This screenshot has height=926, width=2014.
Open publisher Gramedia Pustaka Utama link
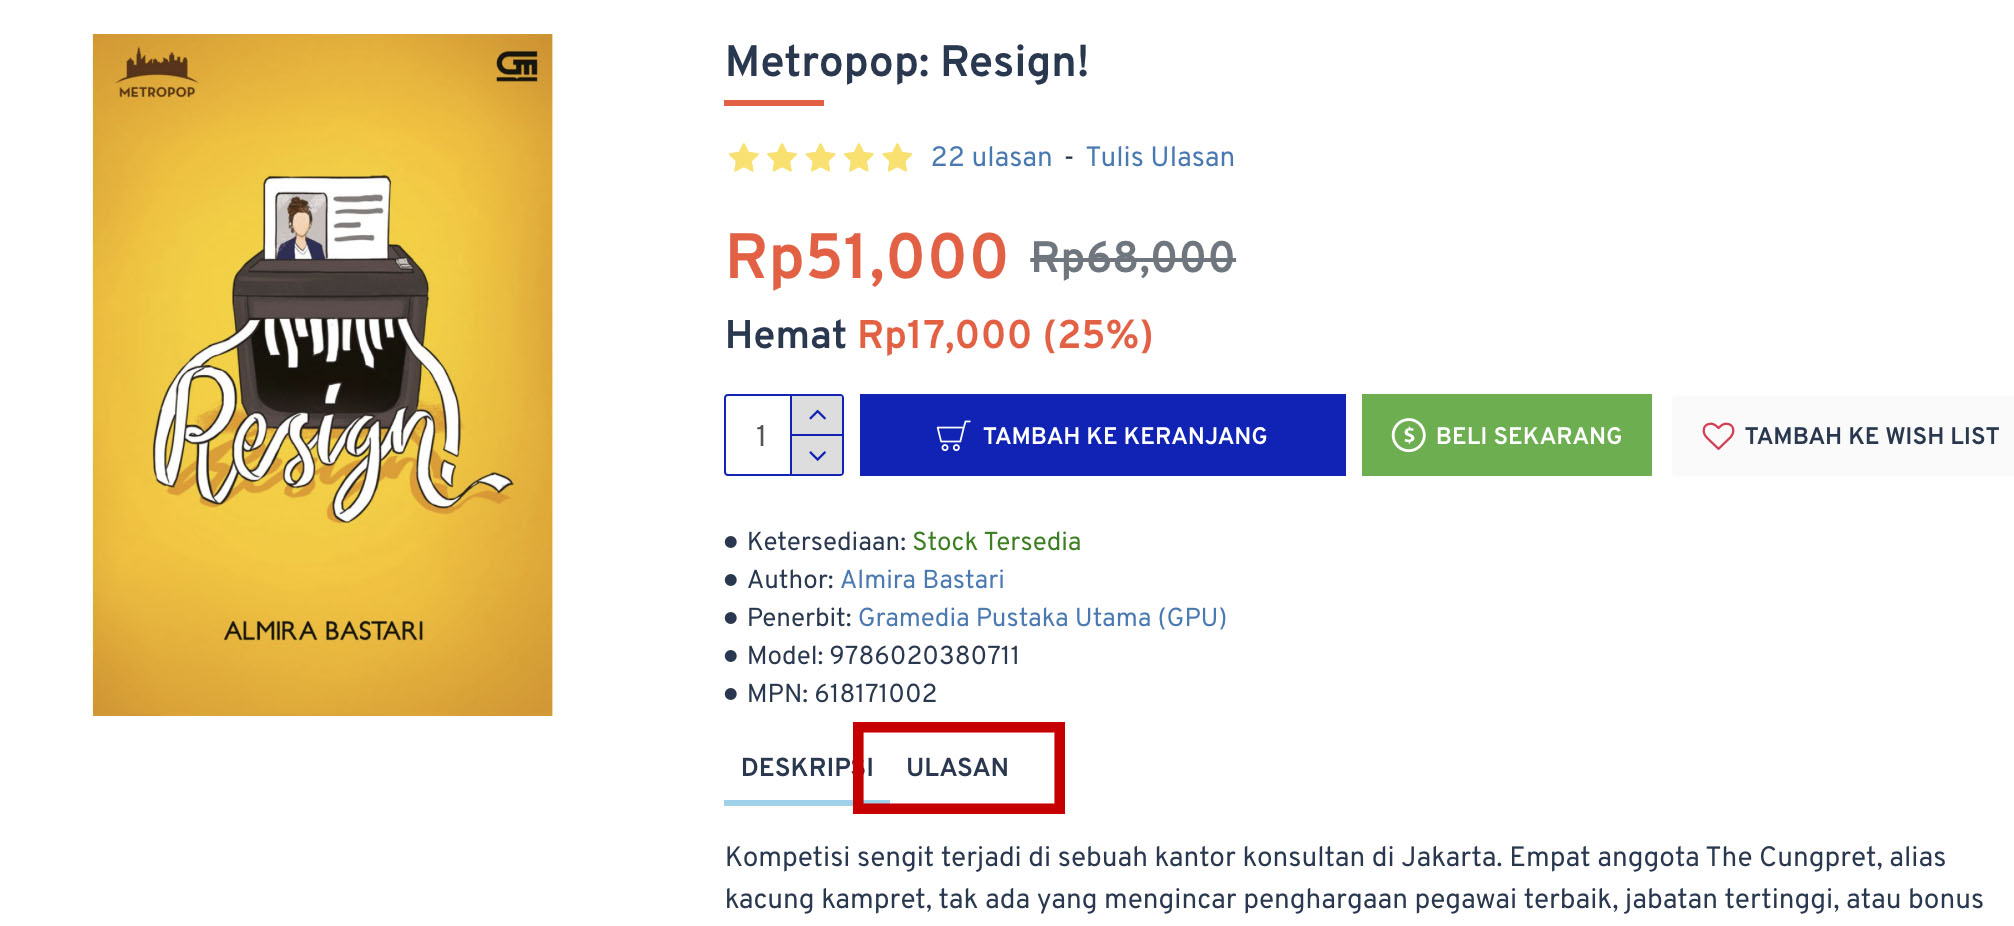pyautogui.click(x=1042, y=618)
